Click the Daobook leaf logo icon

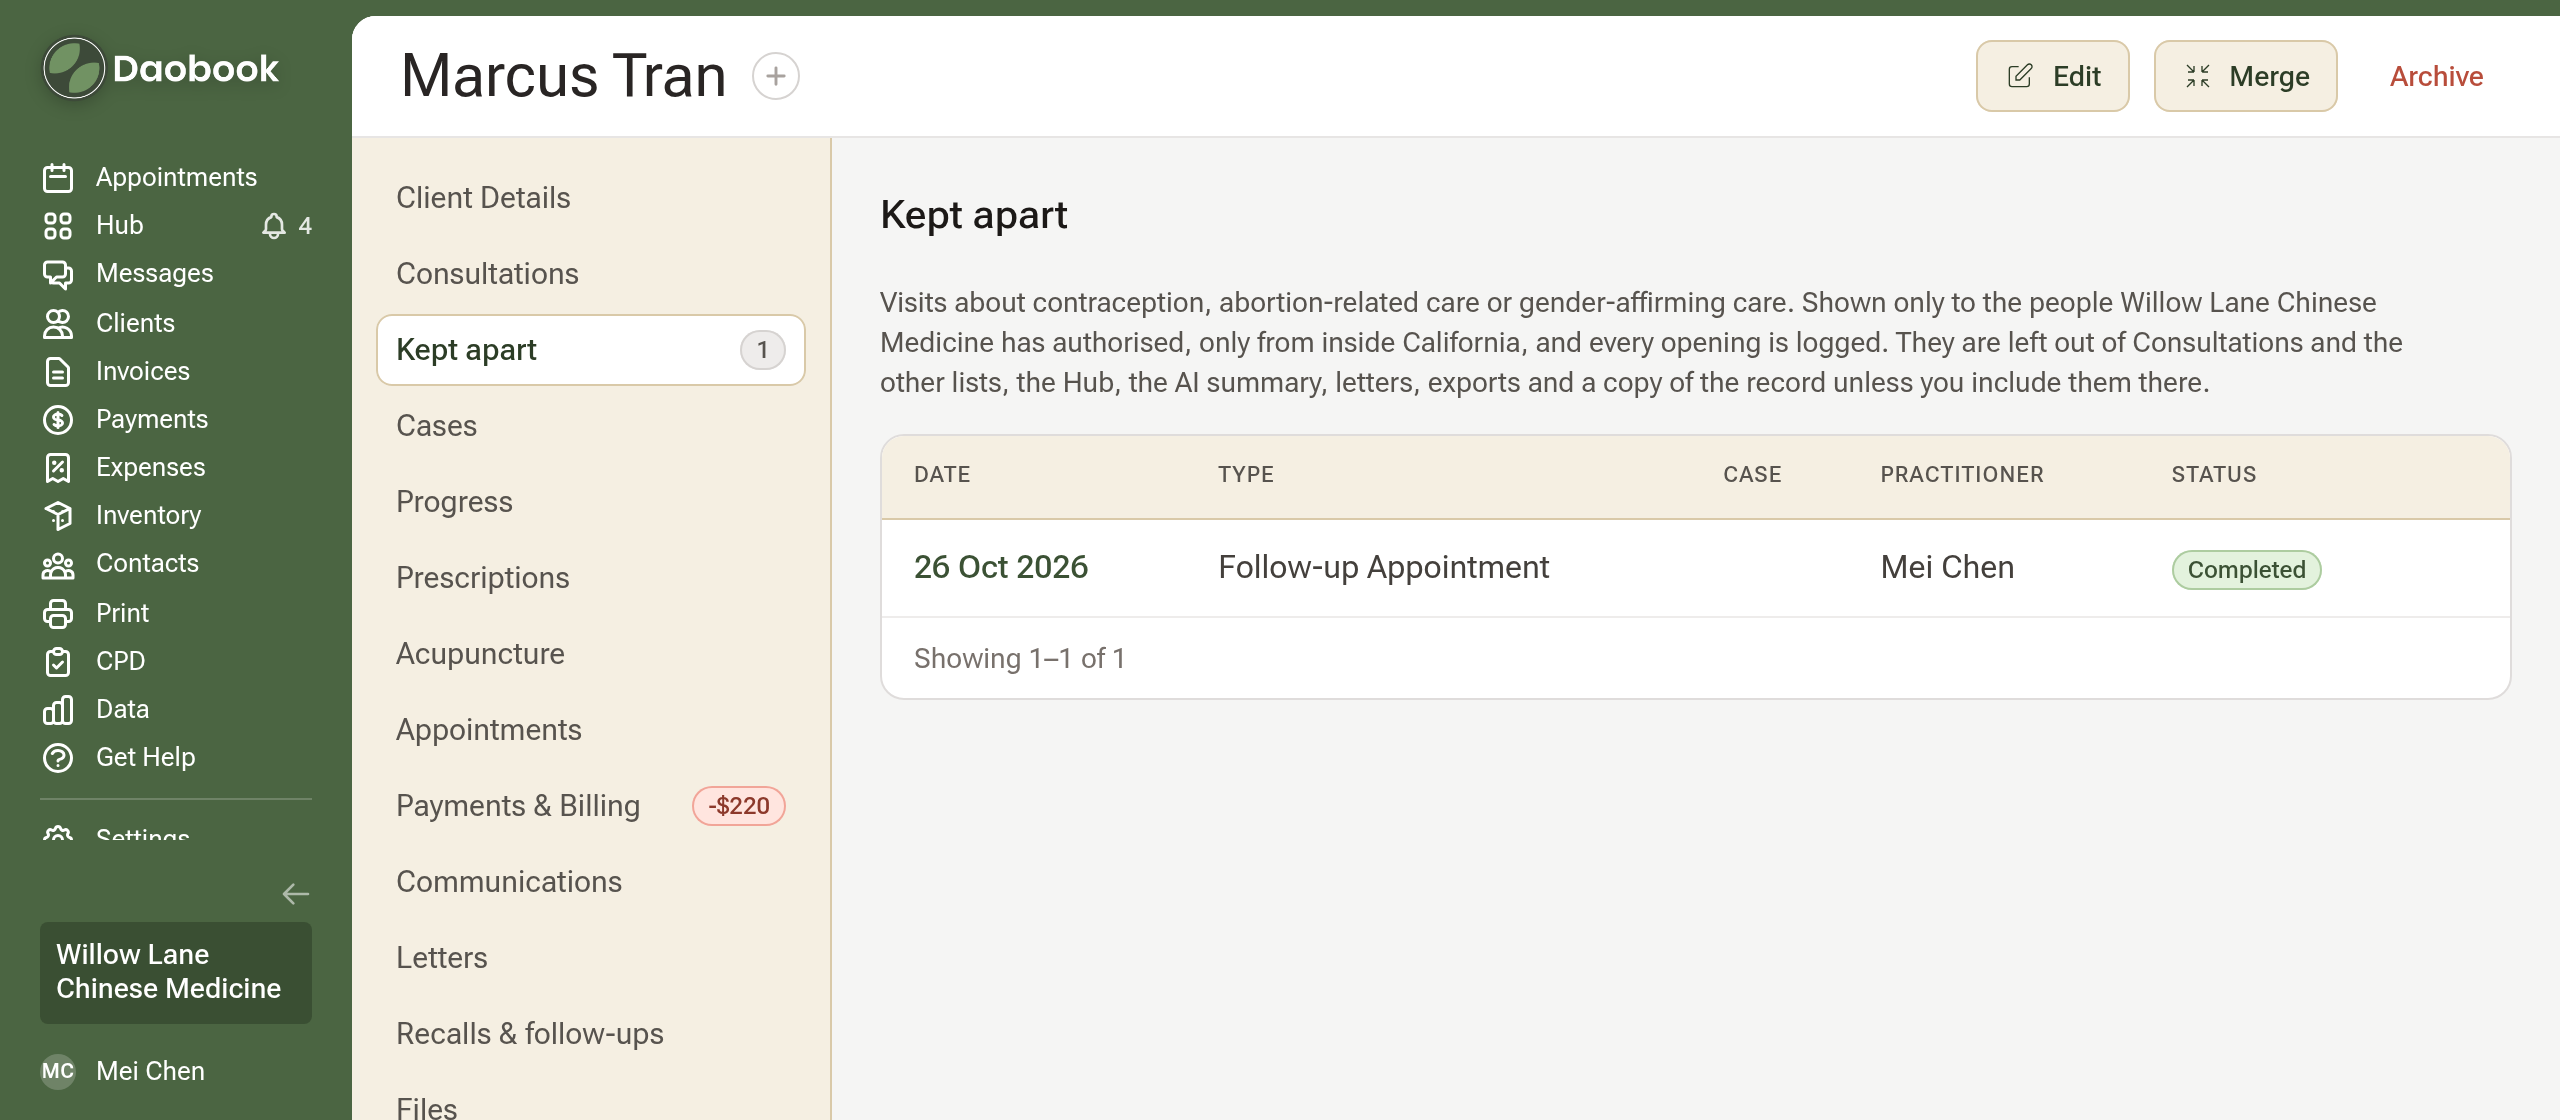point(74,69)
